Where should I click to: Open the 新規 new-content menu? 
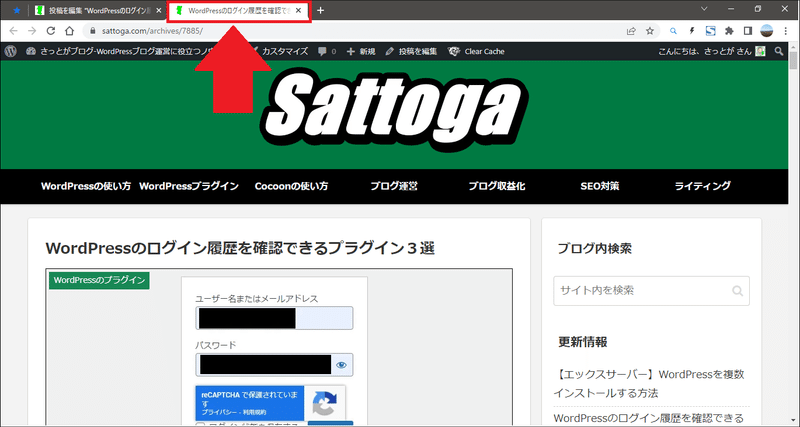click(361, 51)
